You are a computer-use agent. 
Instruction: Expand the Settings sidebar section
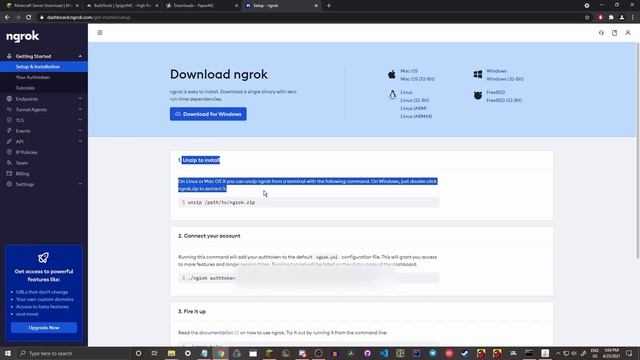point(80,184)
